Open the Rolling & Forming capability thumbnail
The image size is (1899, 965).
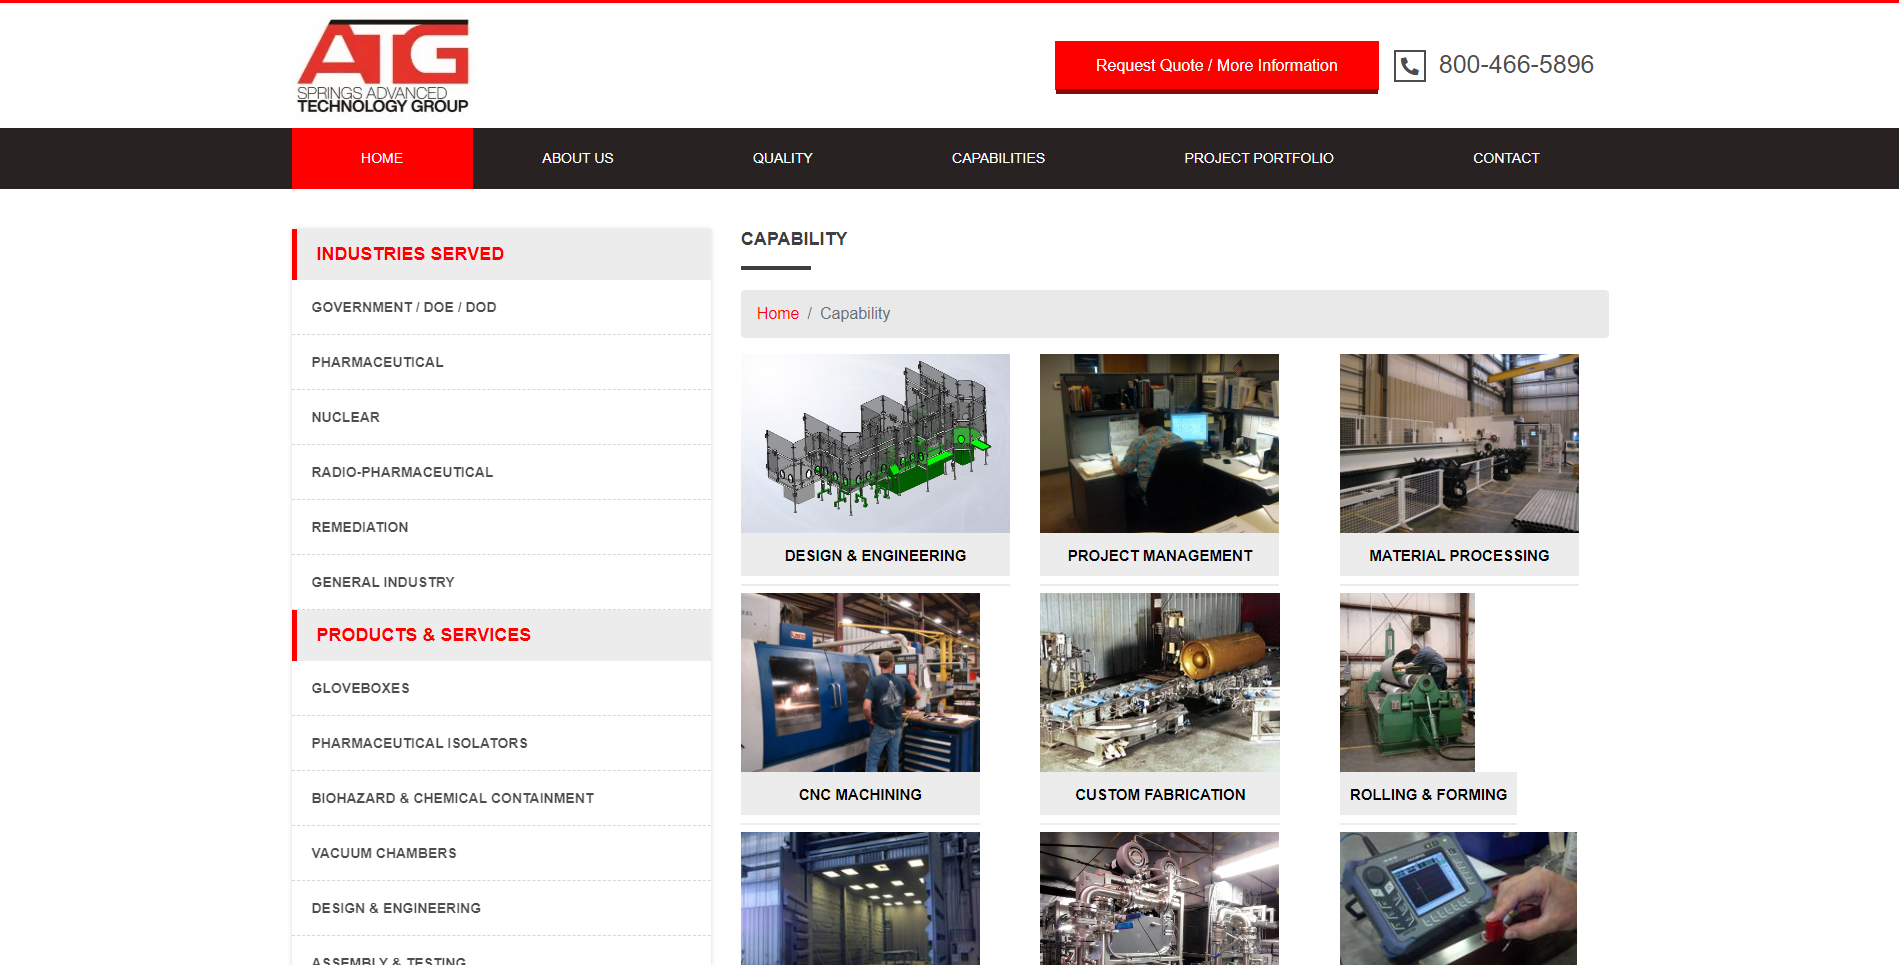[1406, 682]
